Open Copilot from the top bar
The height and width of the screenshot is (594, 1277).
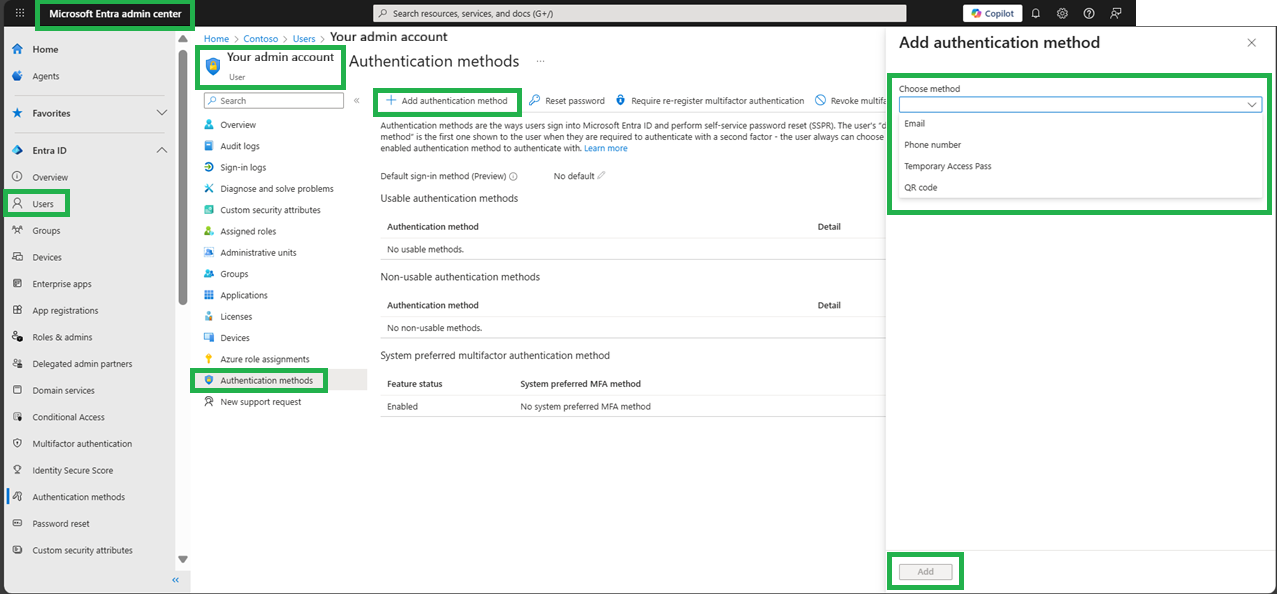click(991, 13)
